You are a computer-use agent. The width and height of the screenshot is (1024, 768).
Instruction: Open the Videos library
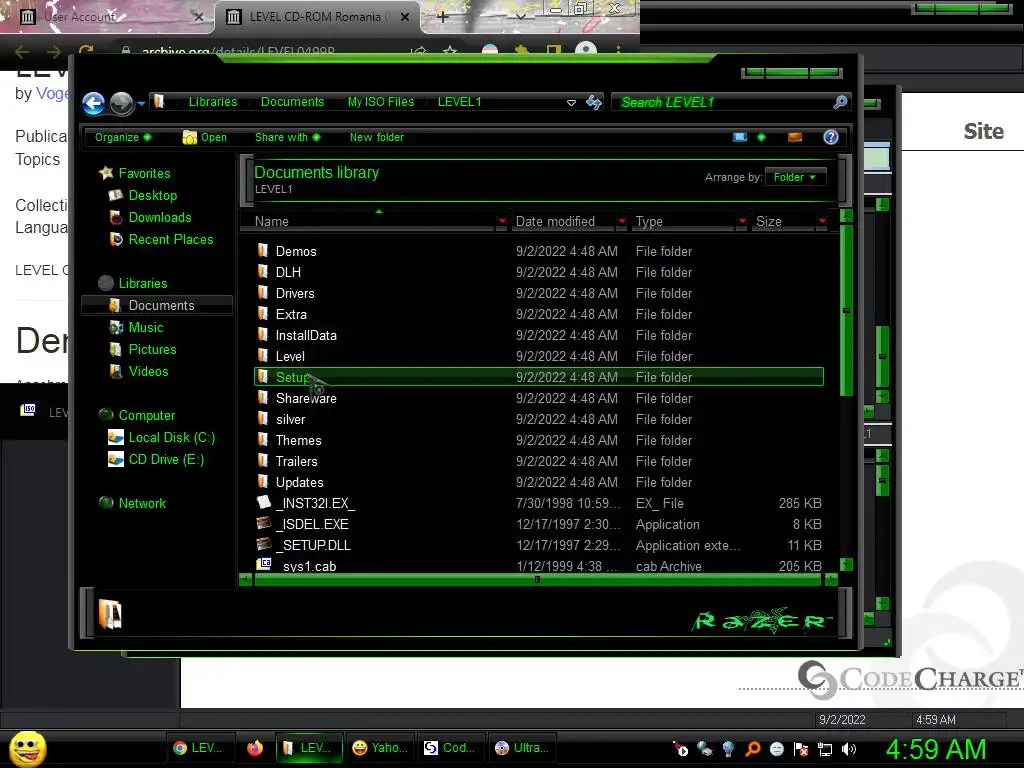point(148,372)
